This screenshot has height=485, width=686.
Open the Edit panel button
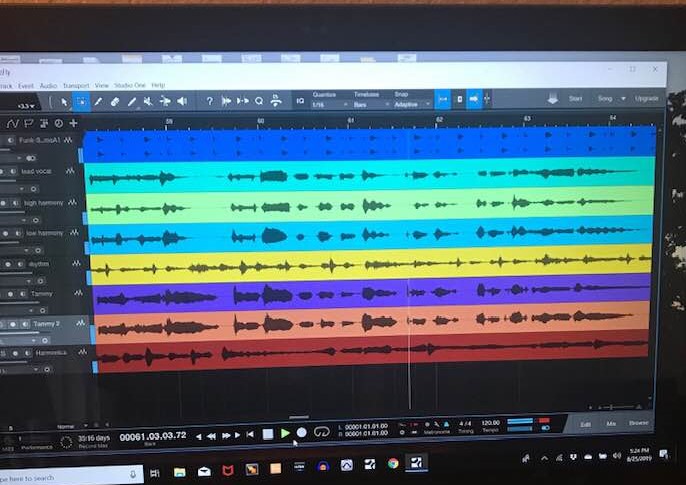[585, 425]
